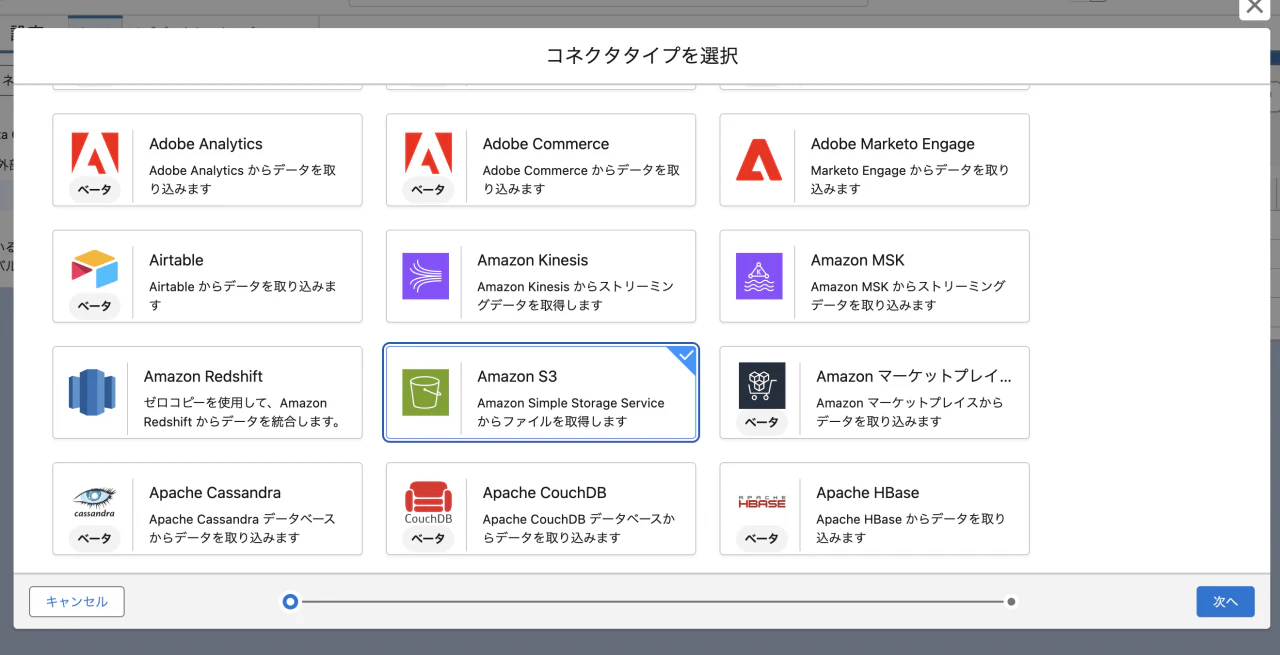Click the 次へ button

1225,601
